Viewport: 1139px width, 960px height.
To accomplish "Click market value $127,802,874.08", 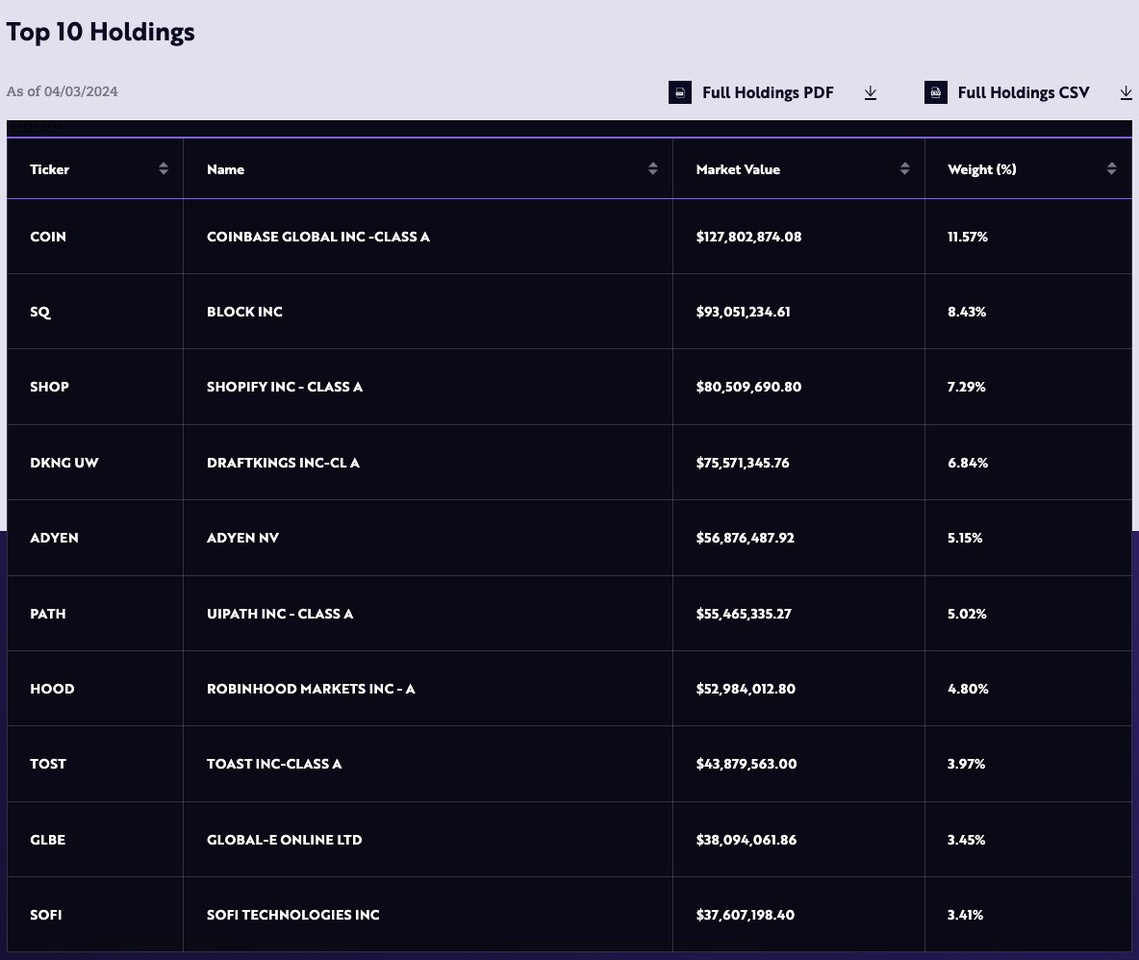I will pos(749,237).
